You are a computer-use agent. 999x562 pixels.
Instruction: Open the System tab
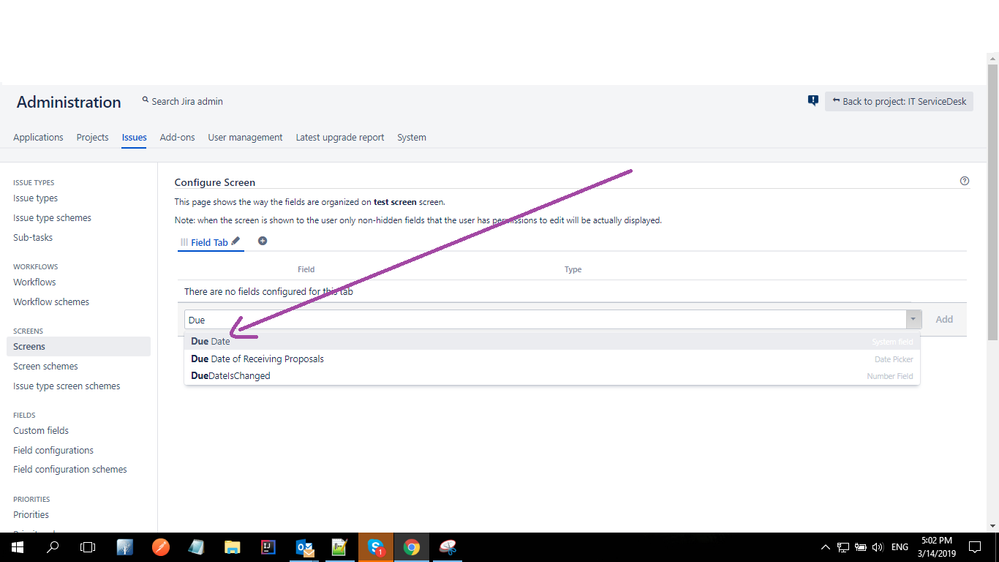[x=412, y=137]
